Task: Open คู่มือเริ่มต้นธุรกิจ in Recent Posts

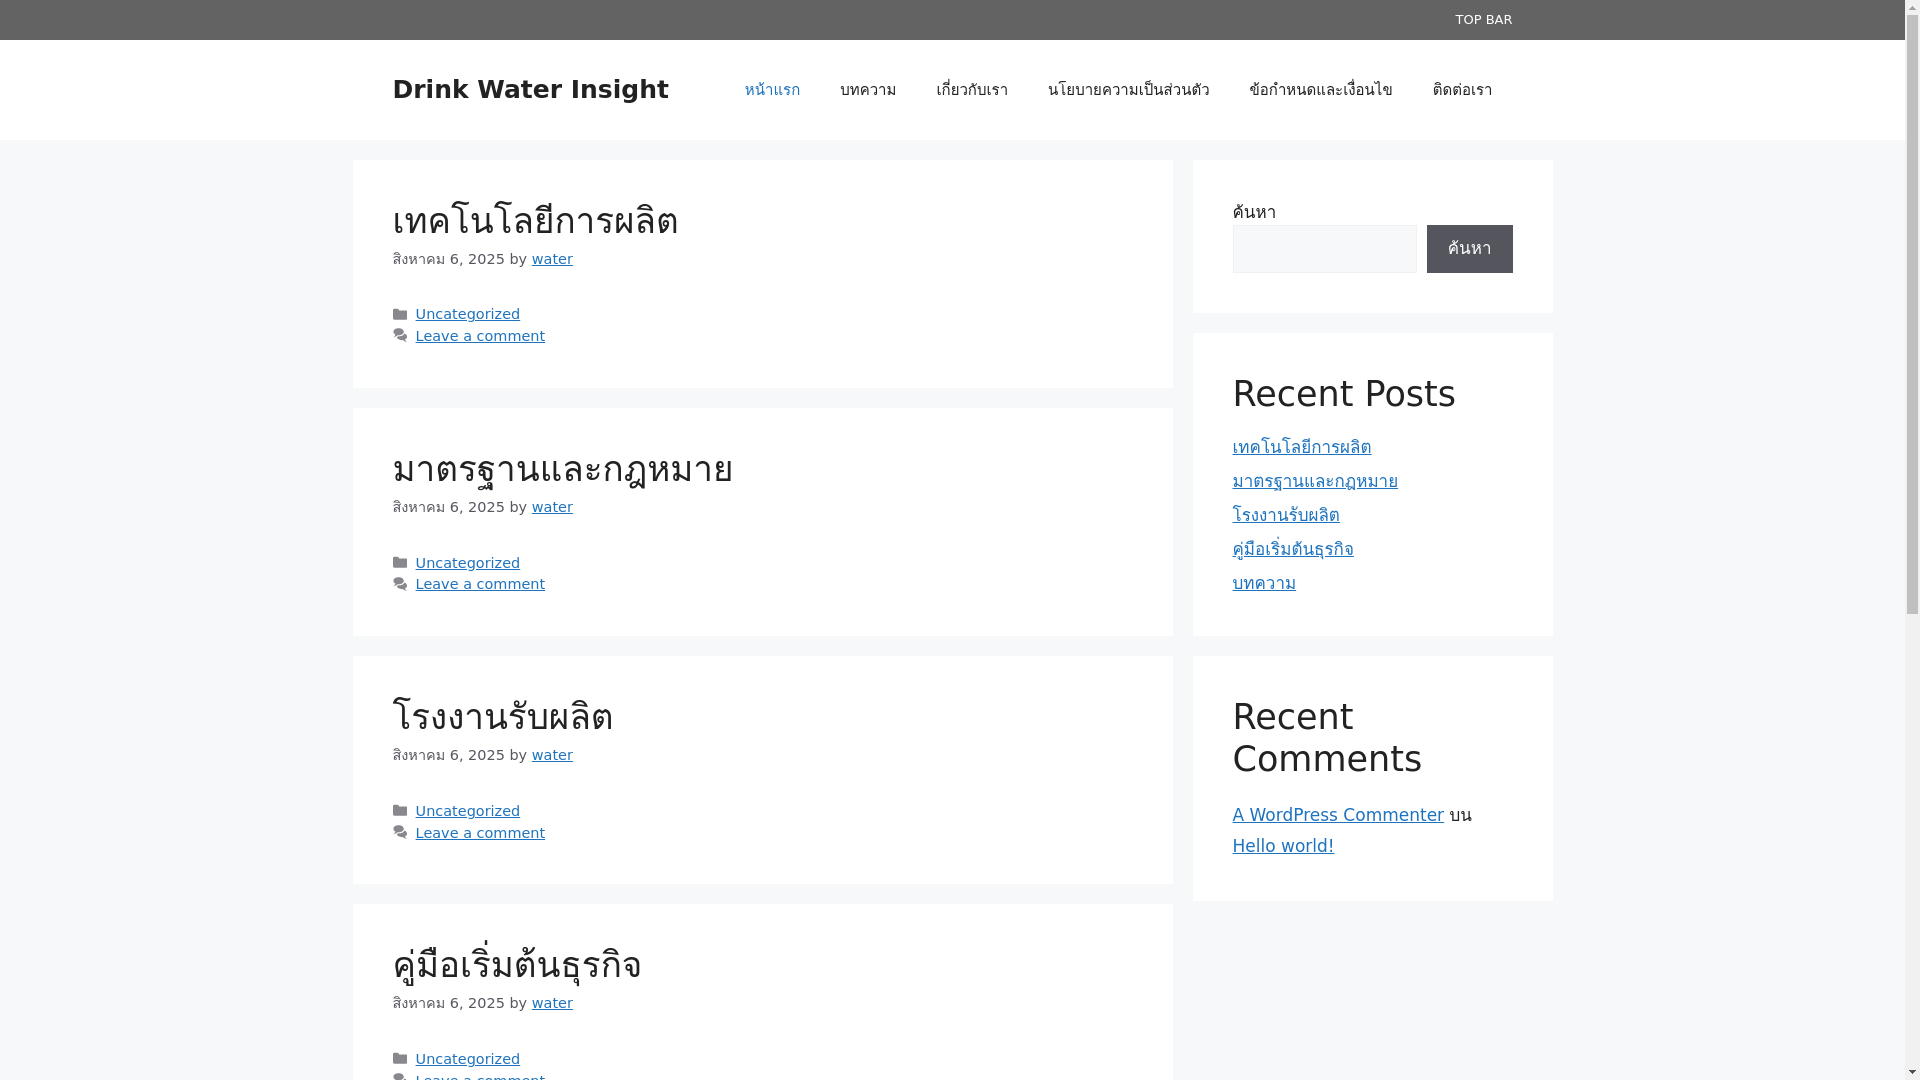Action: (x=1292, y=549)
